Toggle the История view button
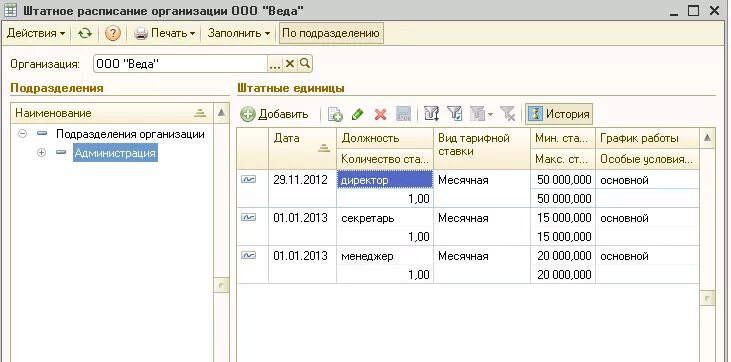Screen dimensions: 731x362 559,114
